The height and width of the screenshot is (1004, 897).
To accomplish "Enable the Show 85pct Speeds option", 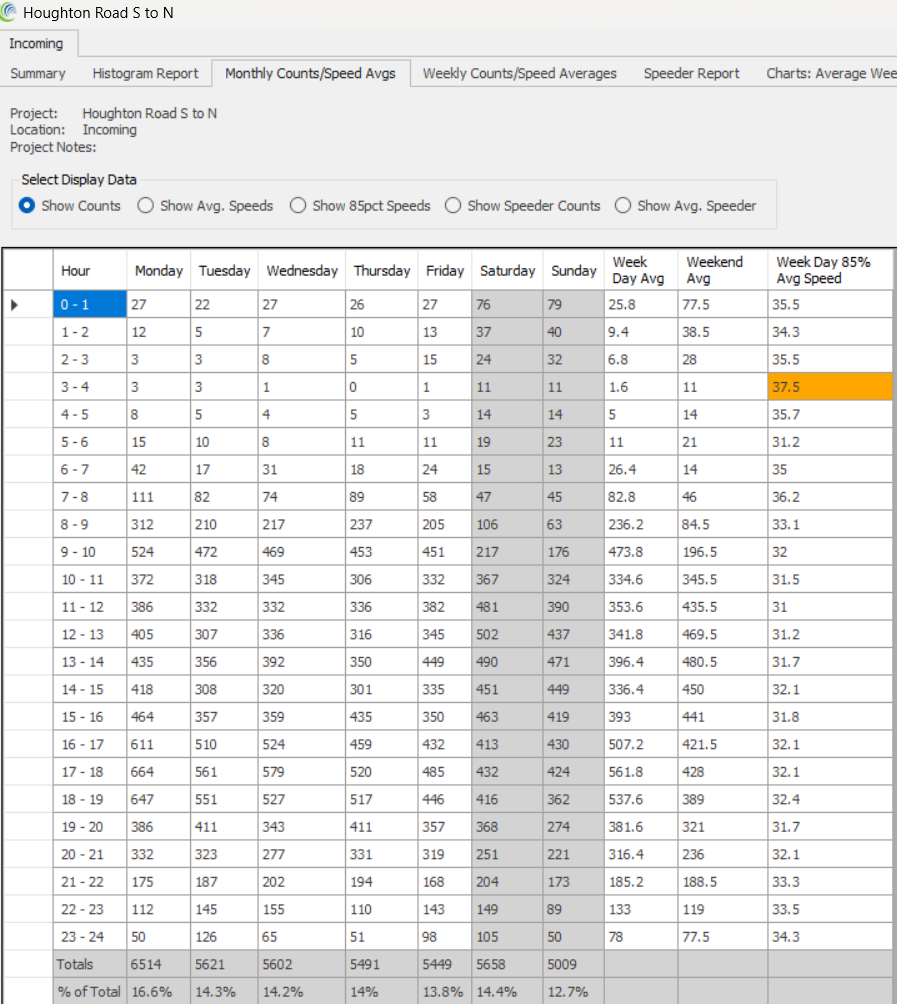I will 298,206.
